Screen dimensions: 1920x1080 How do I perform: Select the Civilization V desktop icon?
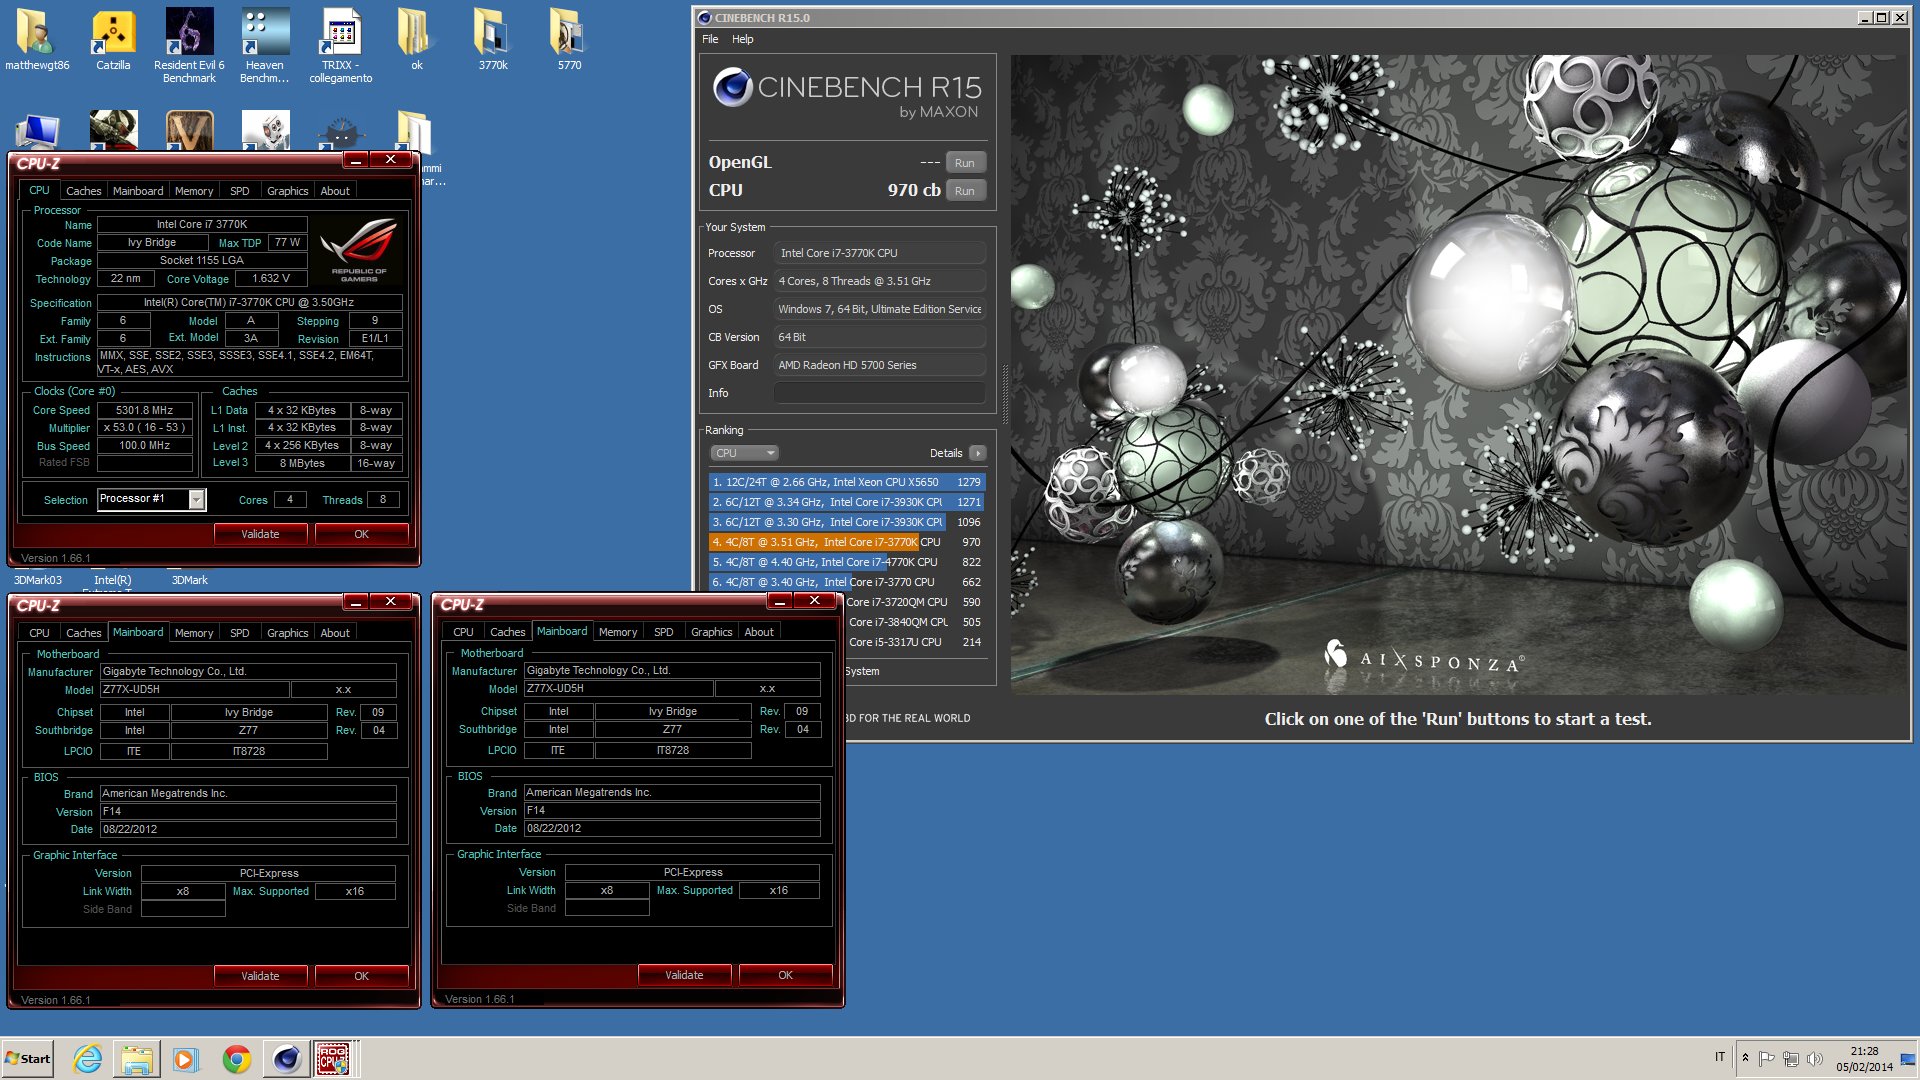coord(189,131)
